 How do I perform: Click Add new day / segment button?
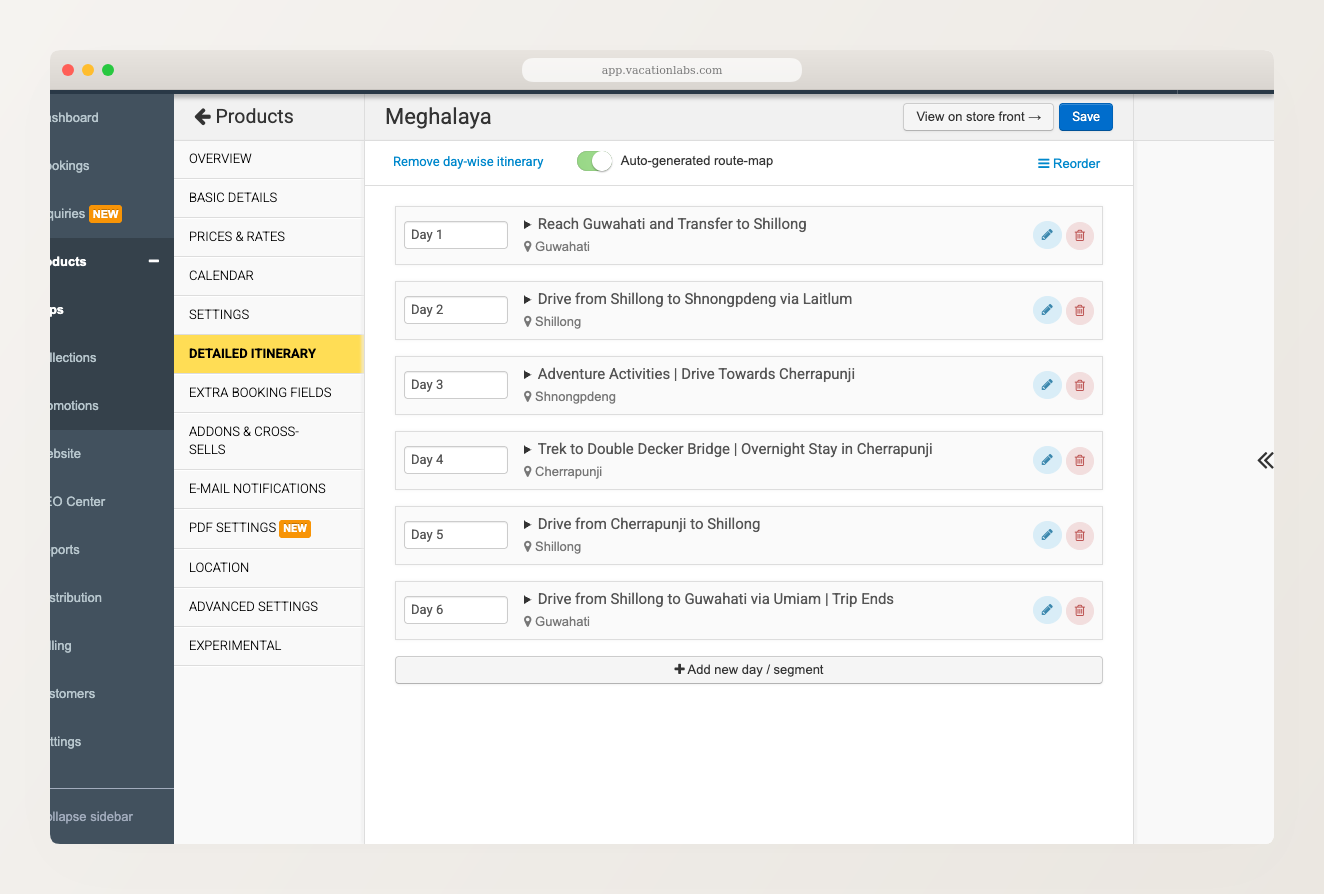pos(749,670)
